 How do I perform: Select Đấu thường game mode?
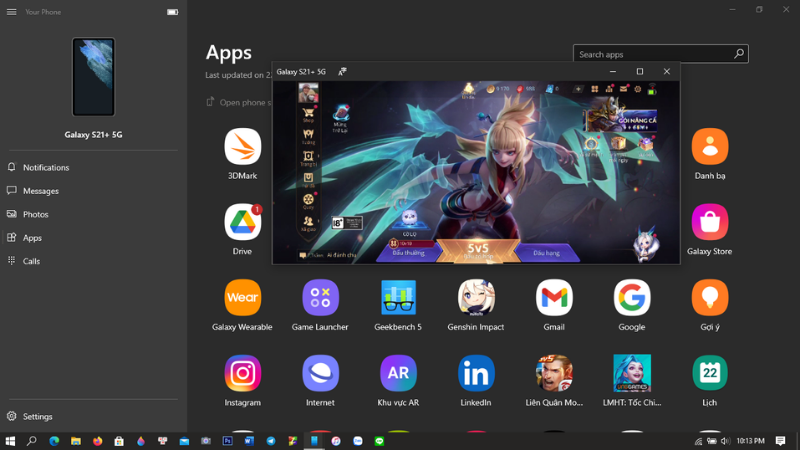point(408,253)
